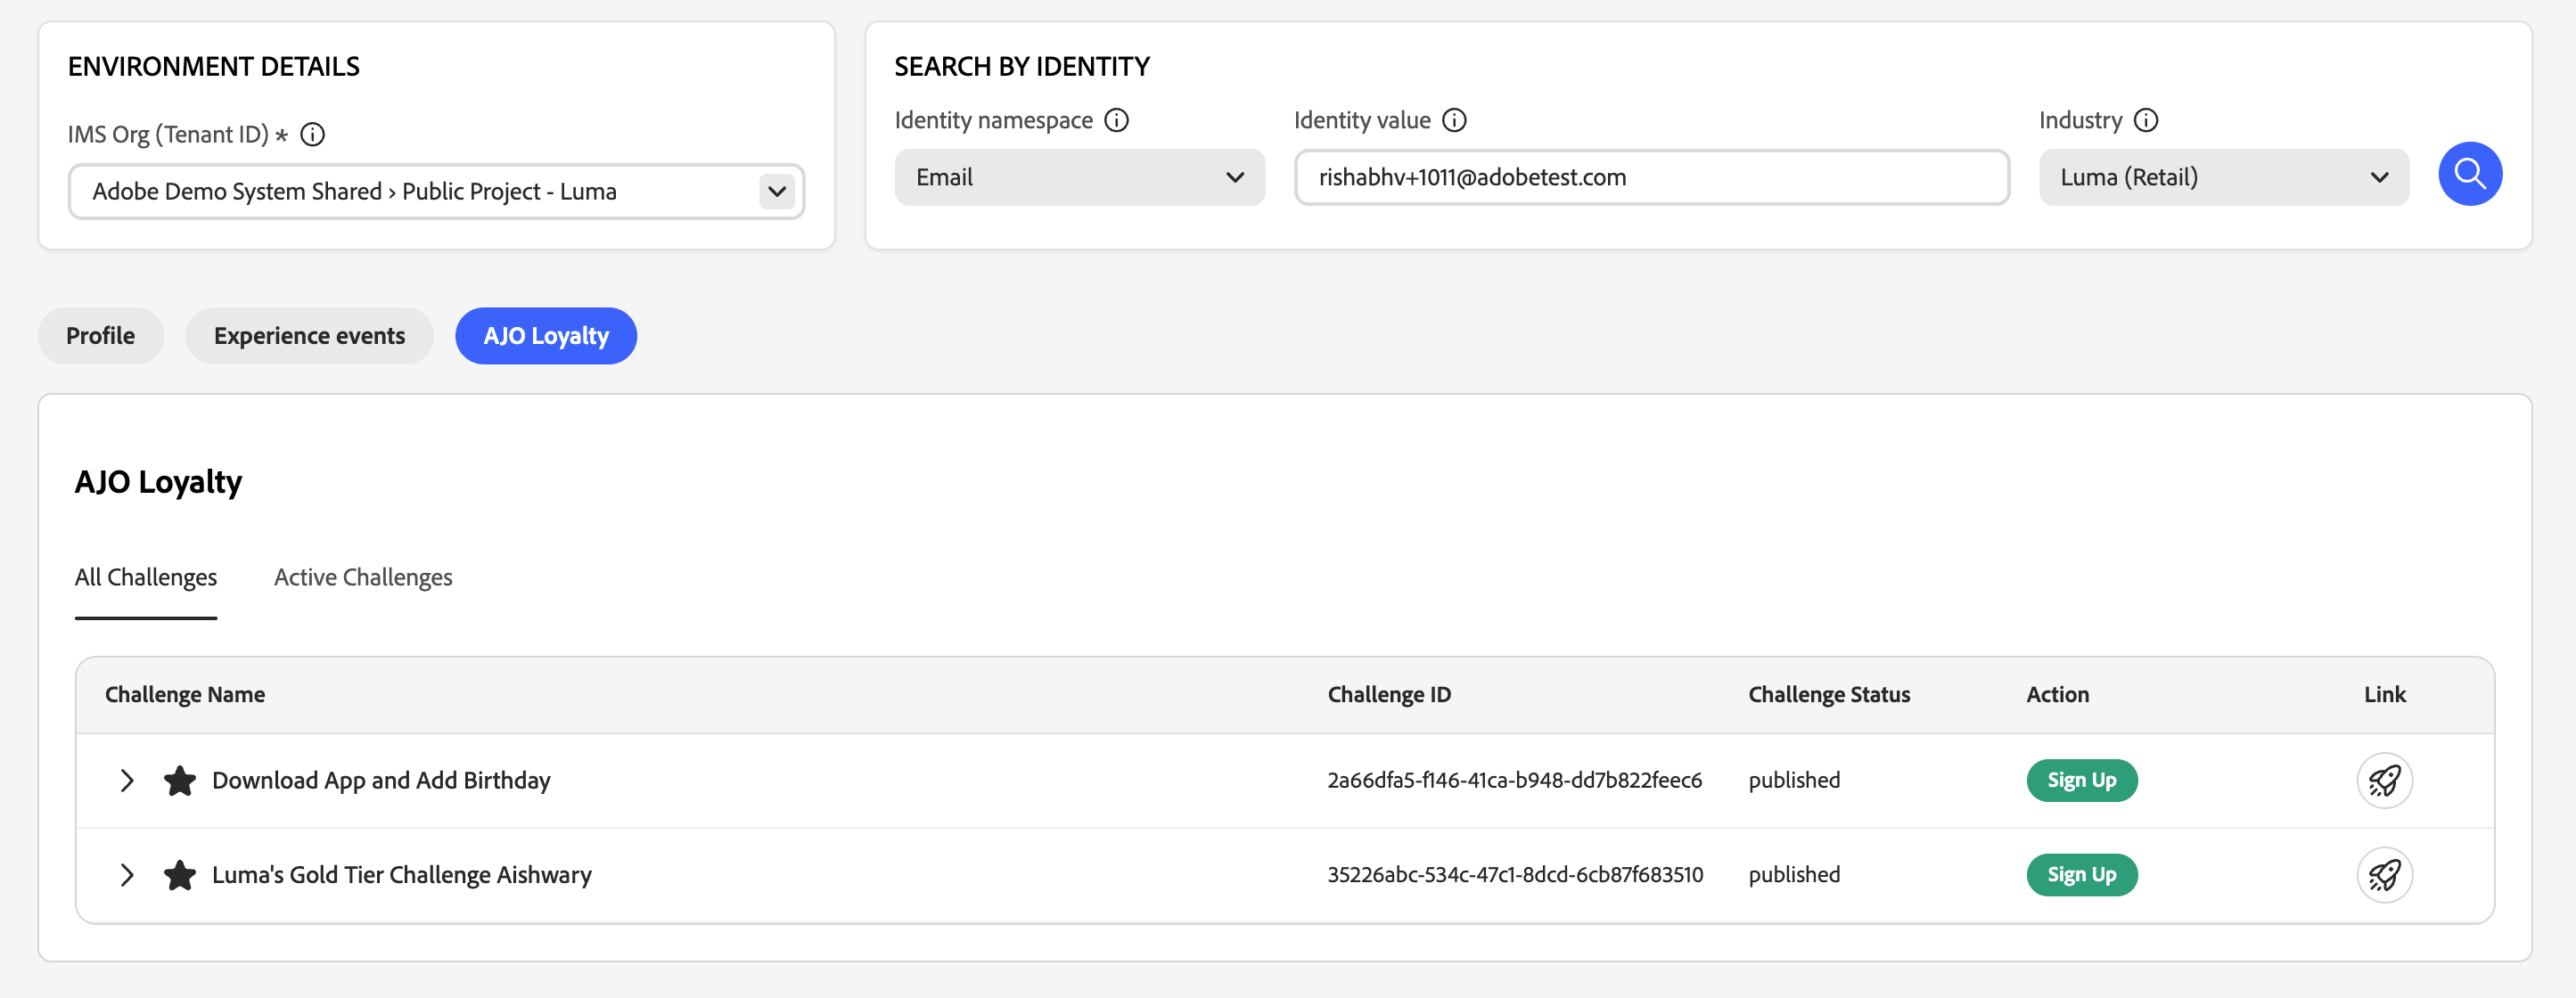Select AJO Loyalty tab
Image resolution: width=2576 pixels, height=998 pixels.
(x=546, y=336)
